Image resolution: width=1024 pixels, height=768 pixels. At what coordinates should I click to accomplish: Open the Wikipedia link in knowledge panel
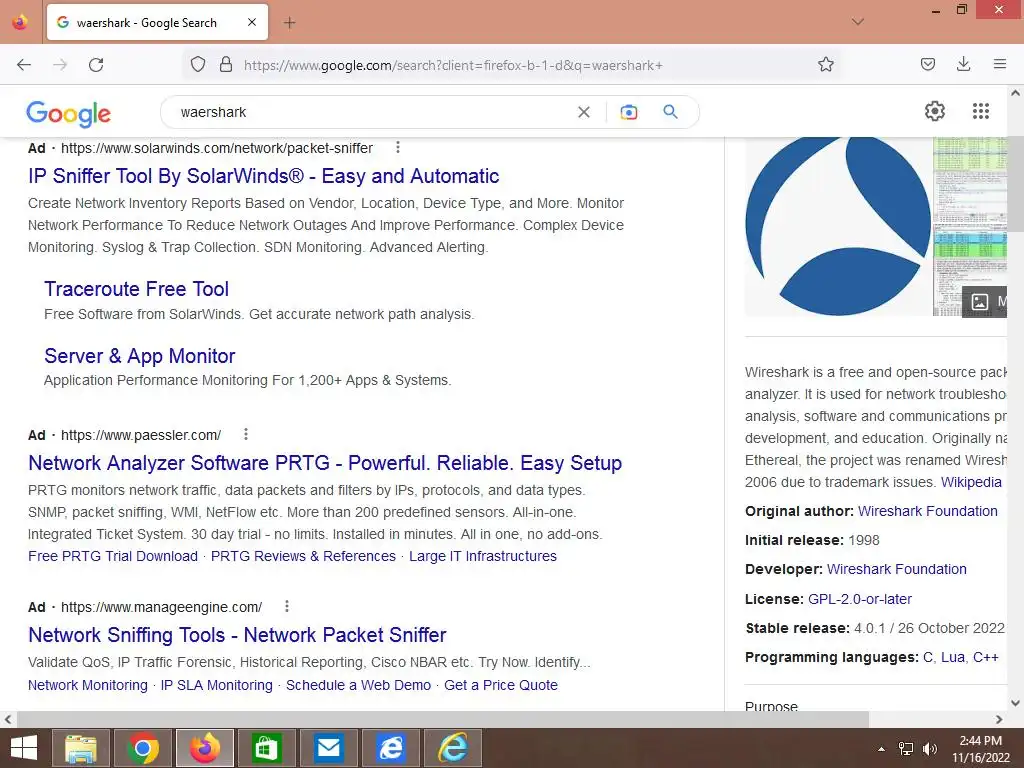click(x=971, y=482)
